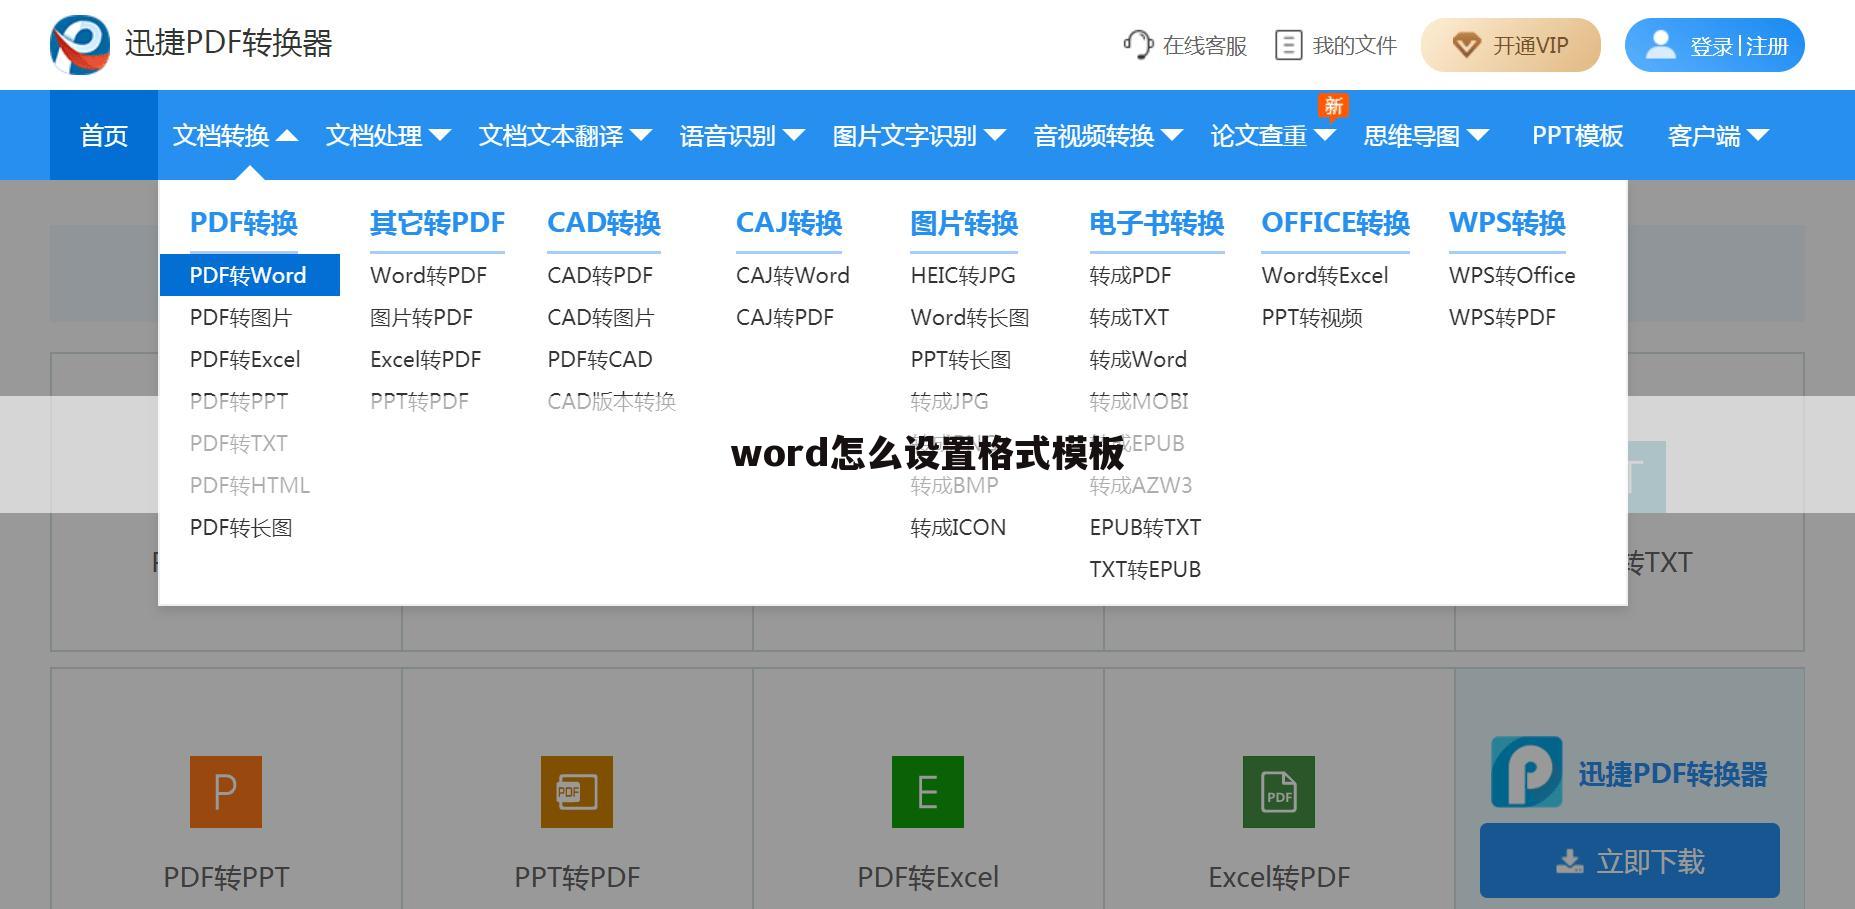Click the 迅捷PDF转换器 site title
1855x909 pixels.
click(228, 43)
